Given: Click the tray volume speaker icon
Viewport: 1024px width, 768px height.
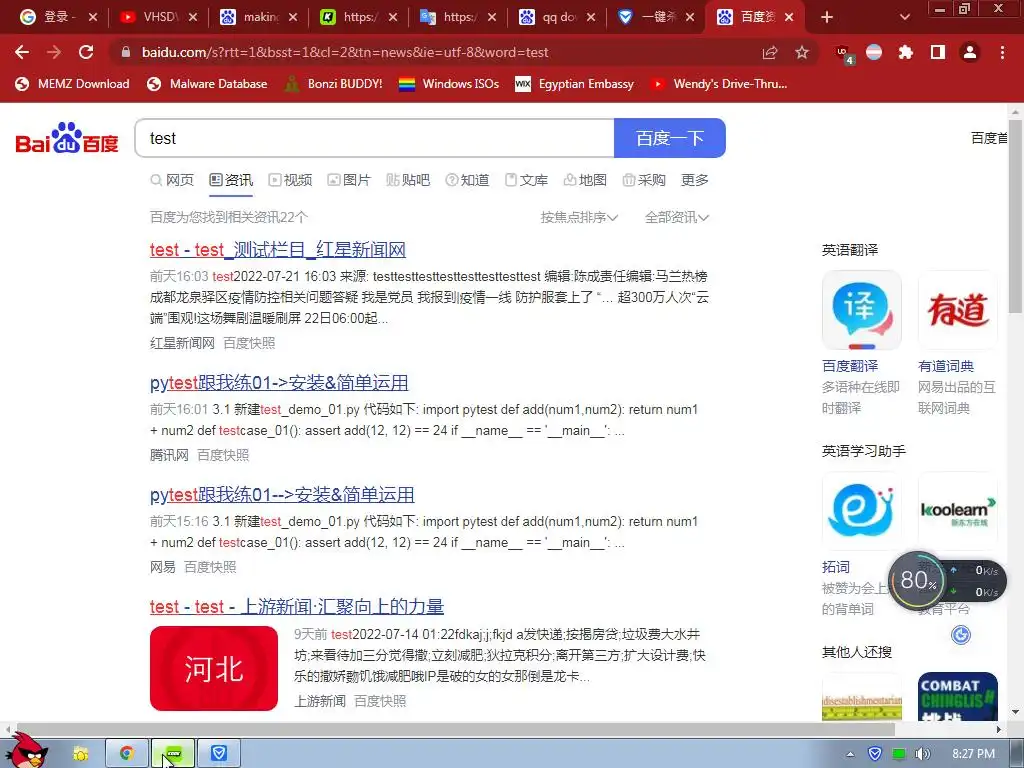Looking at the screenshot, I should click(922, 754).
